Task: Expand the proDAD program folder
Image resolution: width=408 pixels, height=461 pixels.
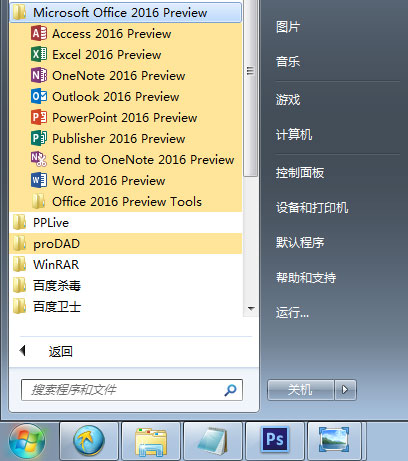Action: coord(126,243)
